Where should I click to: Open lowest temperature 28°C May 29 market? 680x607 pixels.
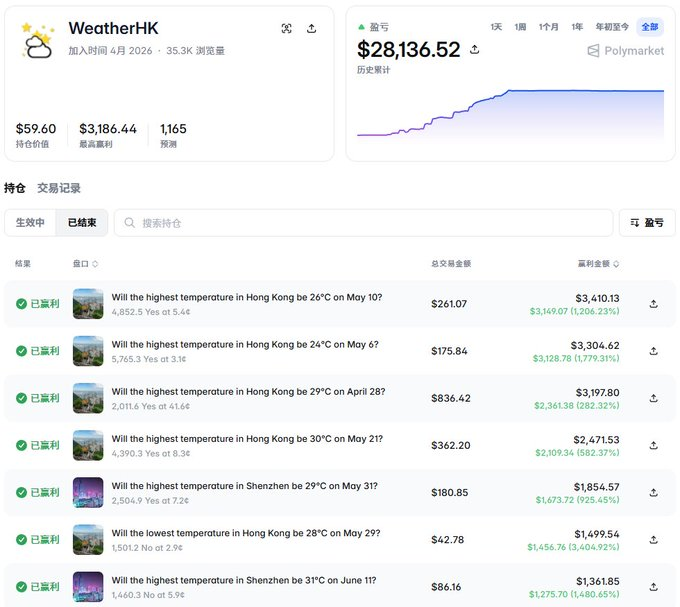[x=246, y=533]
